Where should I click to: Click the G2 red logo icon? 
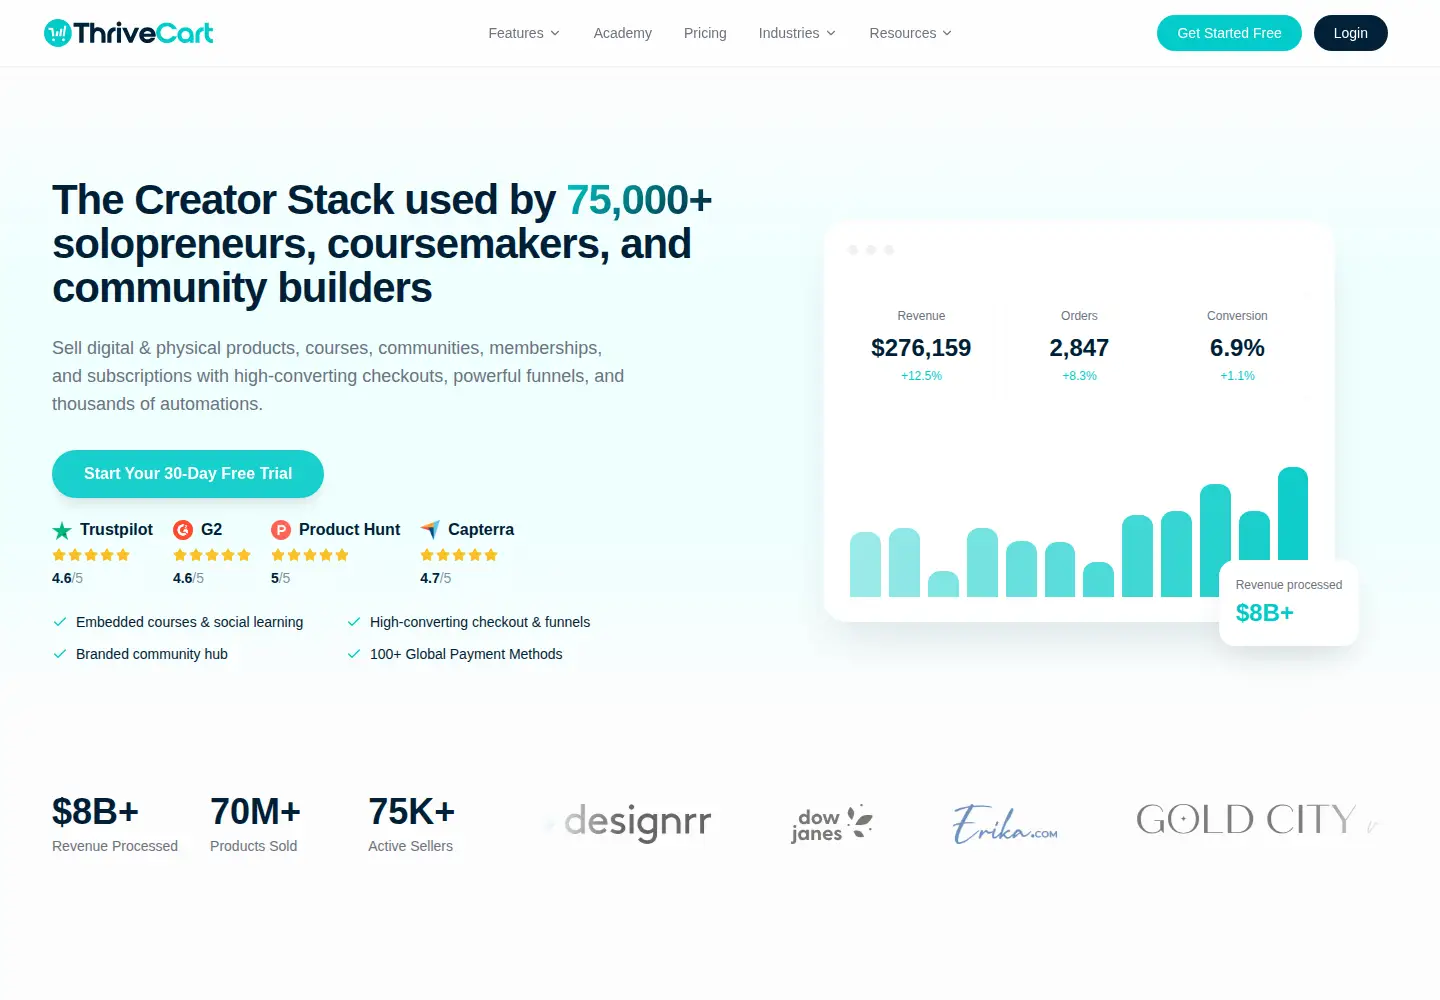click(x=183, y=530)
